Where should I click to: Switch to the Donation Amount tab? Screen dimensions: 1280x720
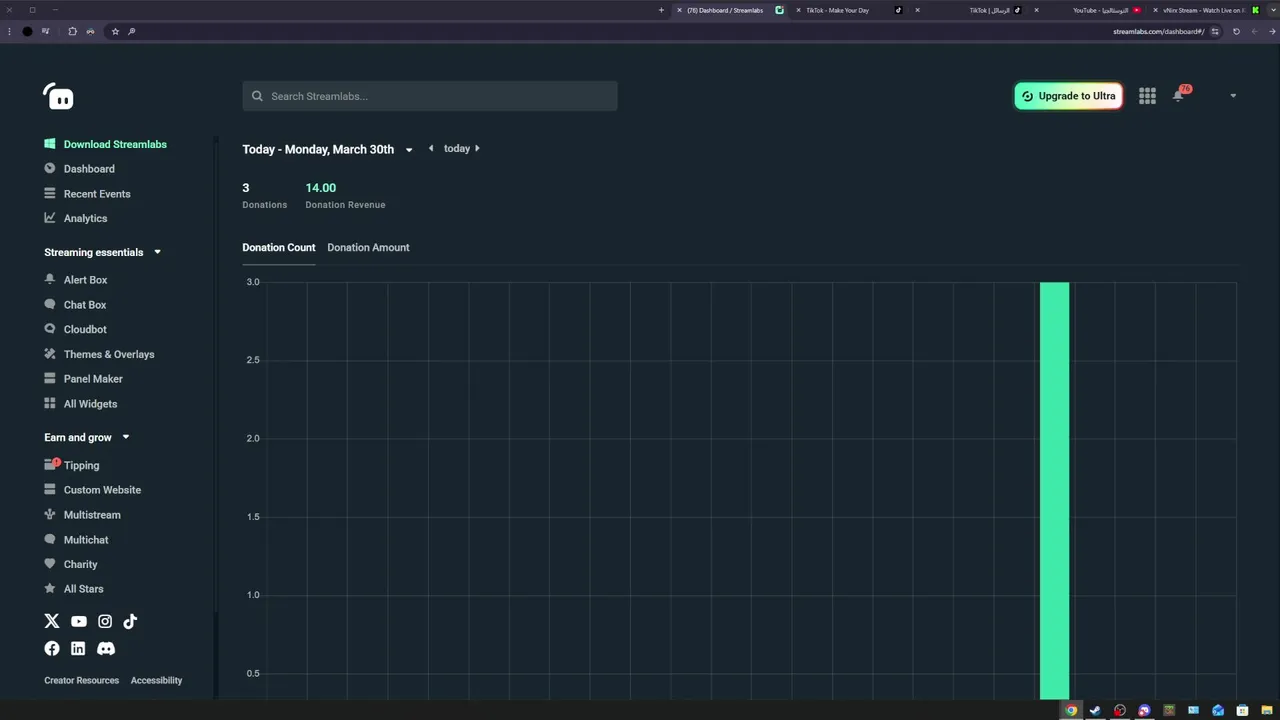[x=368, y=247]
